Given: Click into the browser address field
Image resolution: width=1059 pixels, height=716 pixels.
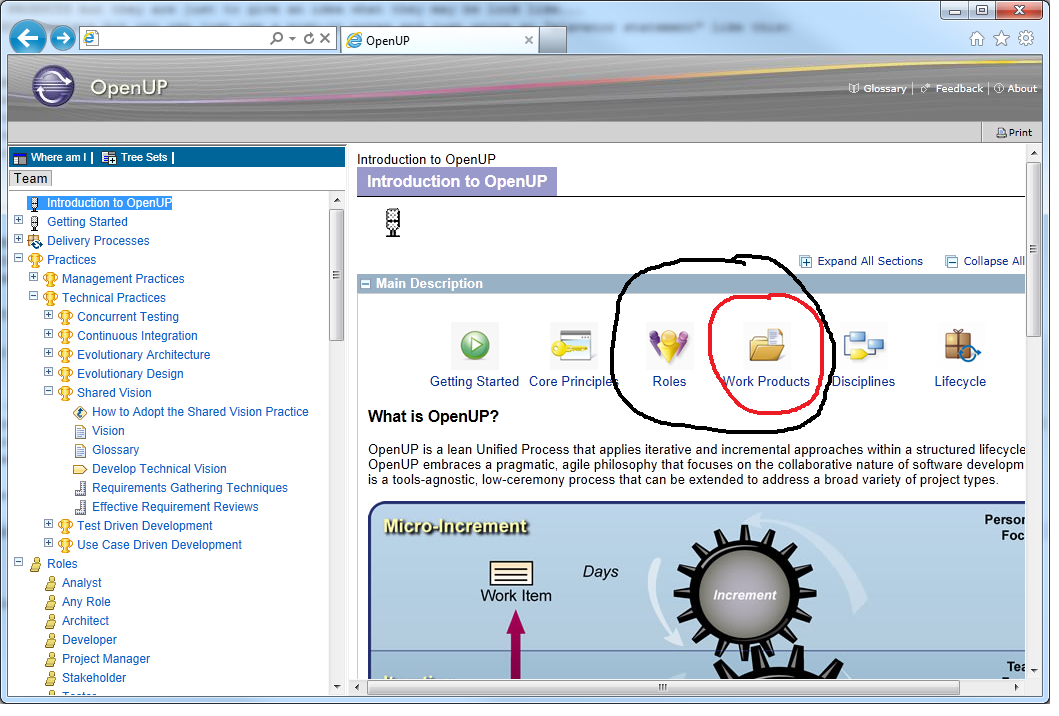Looking at the screenshot, I should coord(182,39).
